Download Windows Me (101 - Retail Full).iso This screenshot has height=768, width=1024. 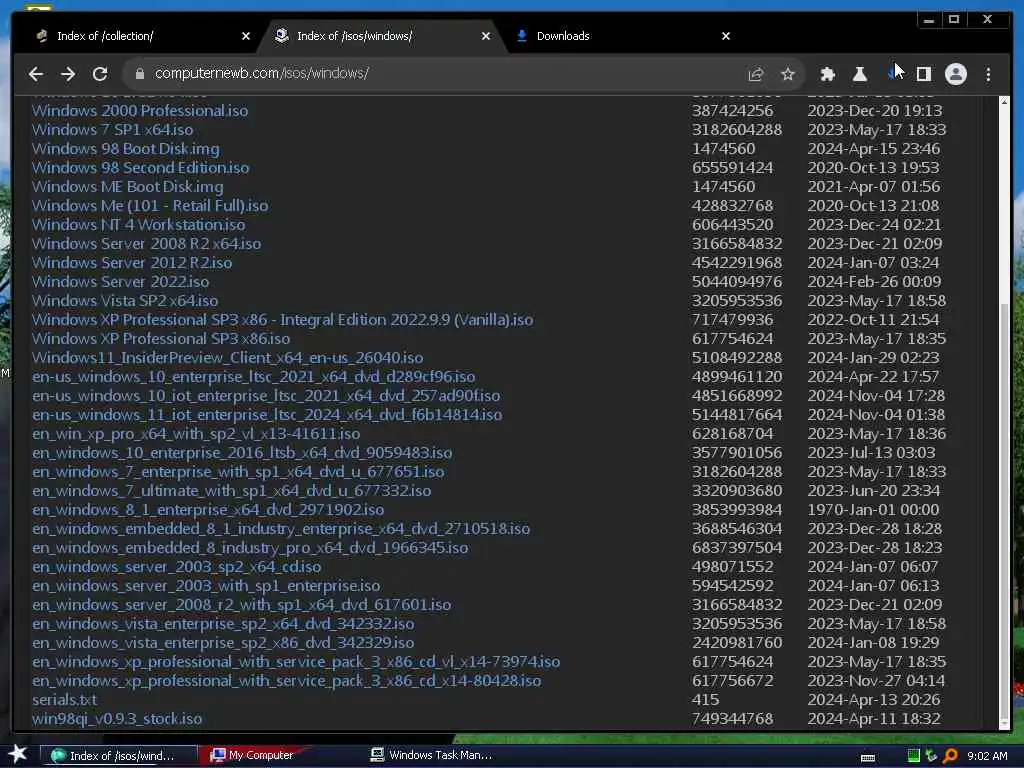pos(150,205)
